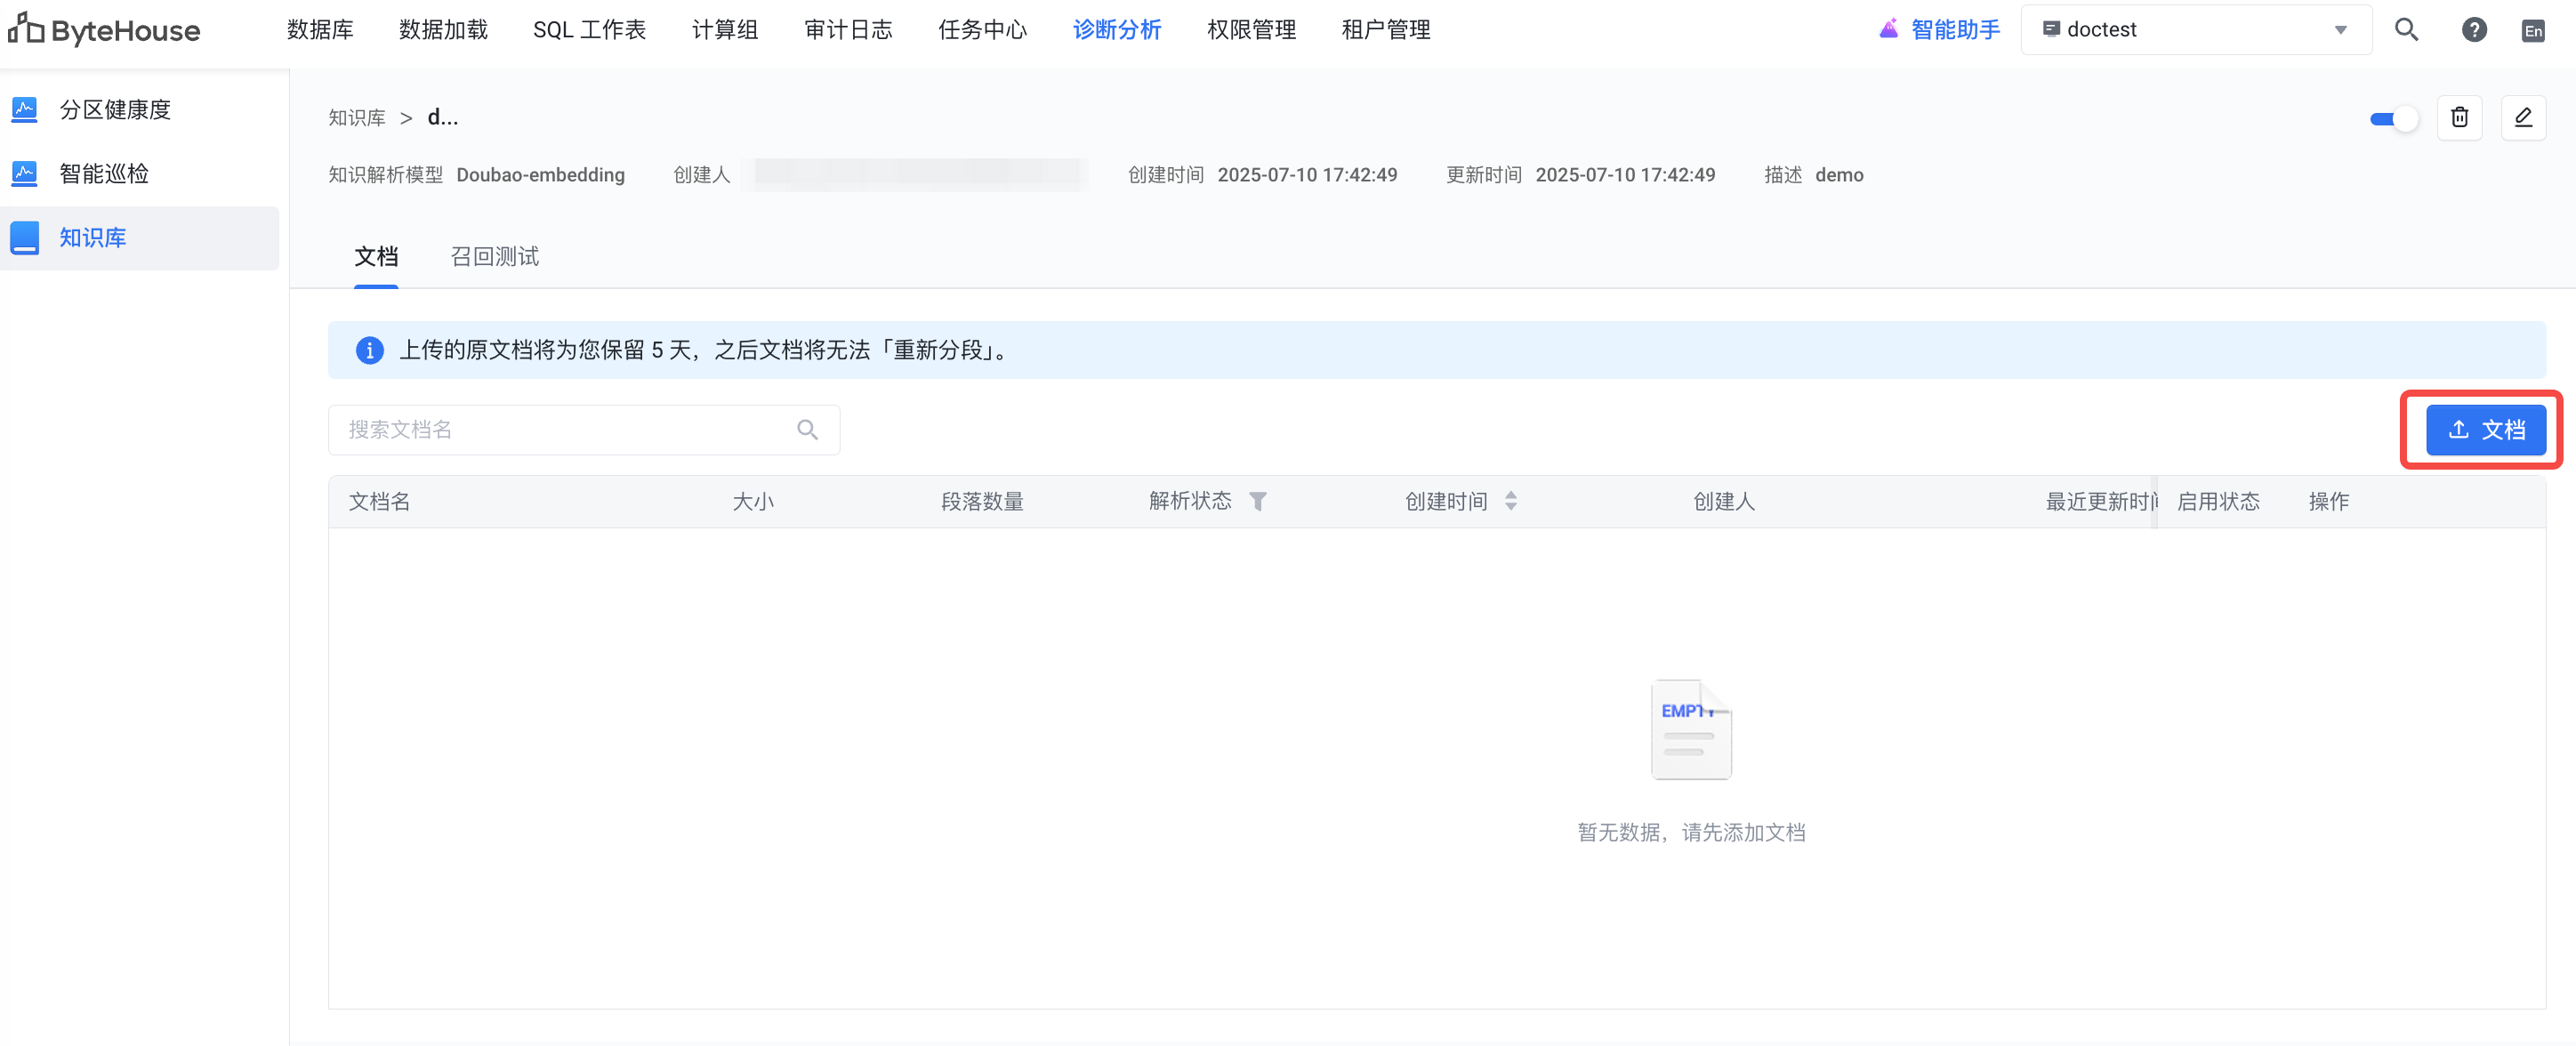Toggle the knowledge base enable switch
2576x1046 pixels.
tap(2393, 119)
